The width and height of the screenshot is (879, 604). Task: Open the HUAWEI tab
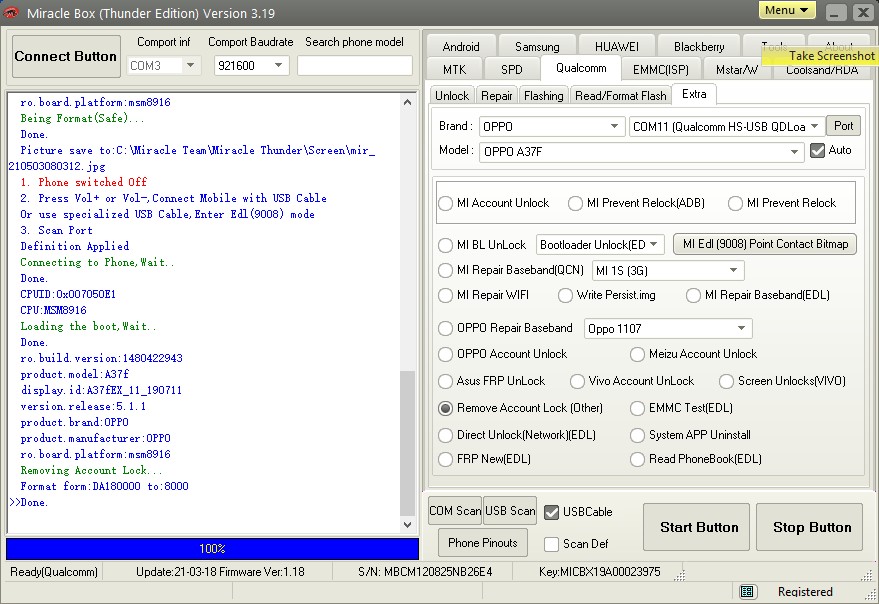pyautogui.click(x=617, y=47)
